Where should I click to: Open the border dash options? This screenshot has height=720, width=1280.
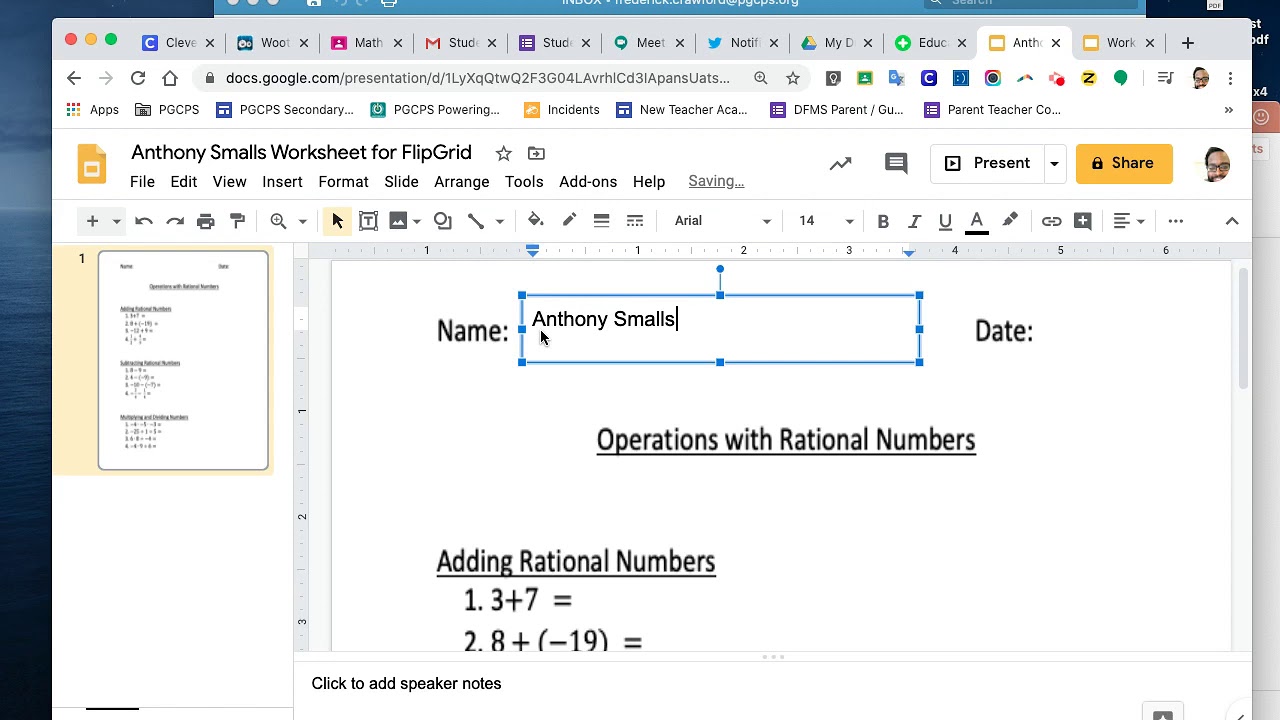coord(634,221)
